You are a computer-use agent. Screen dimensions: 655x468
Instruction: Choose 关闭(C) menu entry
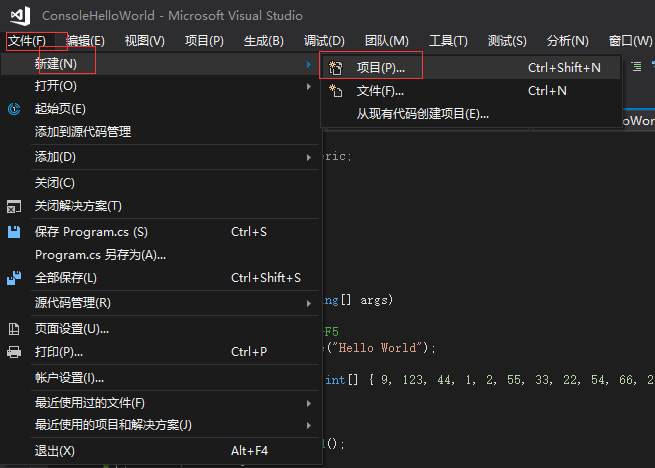click(x=161, y=183)
